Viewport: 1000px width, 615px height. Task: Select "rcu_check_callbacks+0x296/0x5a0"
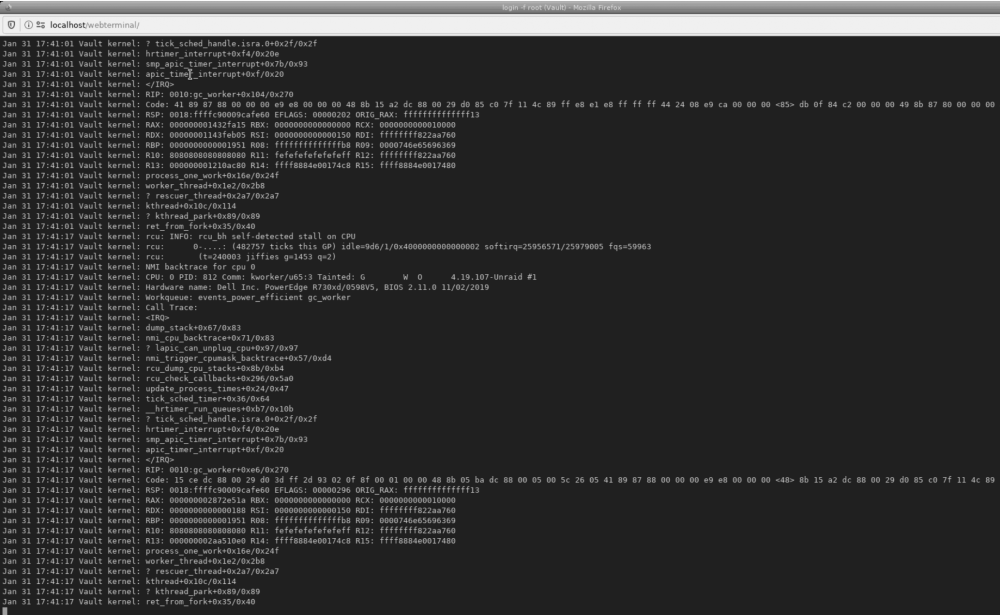(219, 378)
